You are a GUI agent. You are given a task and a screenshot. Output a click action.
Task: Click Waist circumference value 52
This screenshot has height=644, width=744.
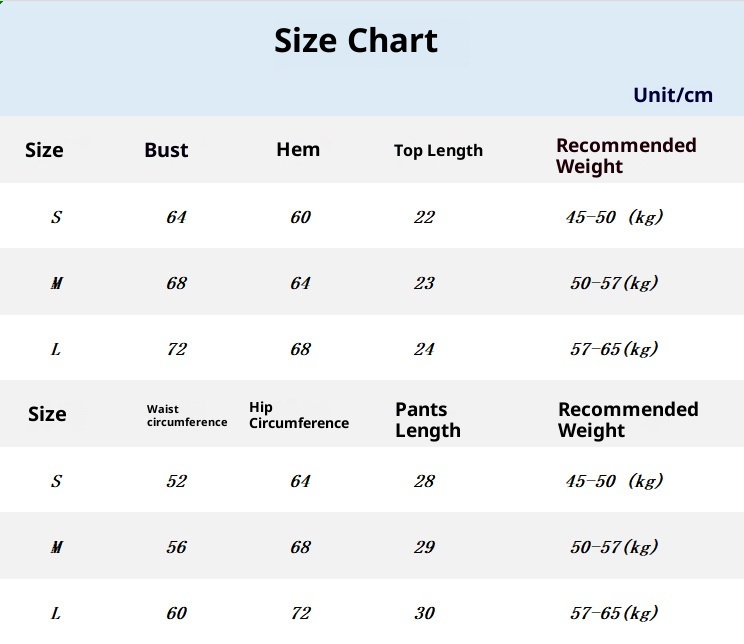(176, 481)
